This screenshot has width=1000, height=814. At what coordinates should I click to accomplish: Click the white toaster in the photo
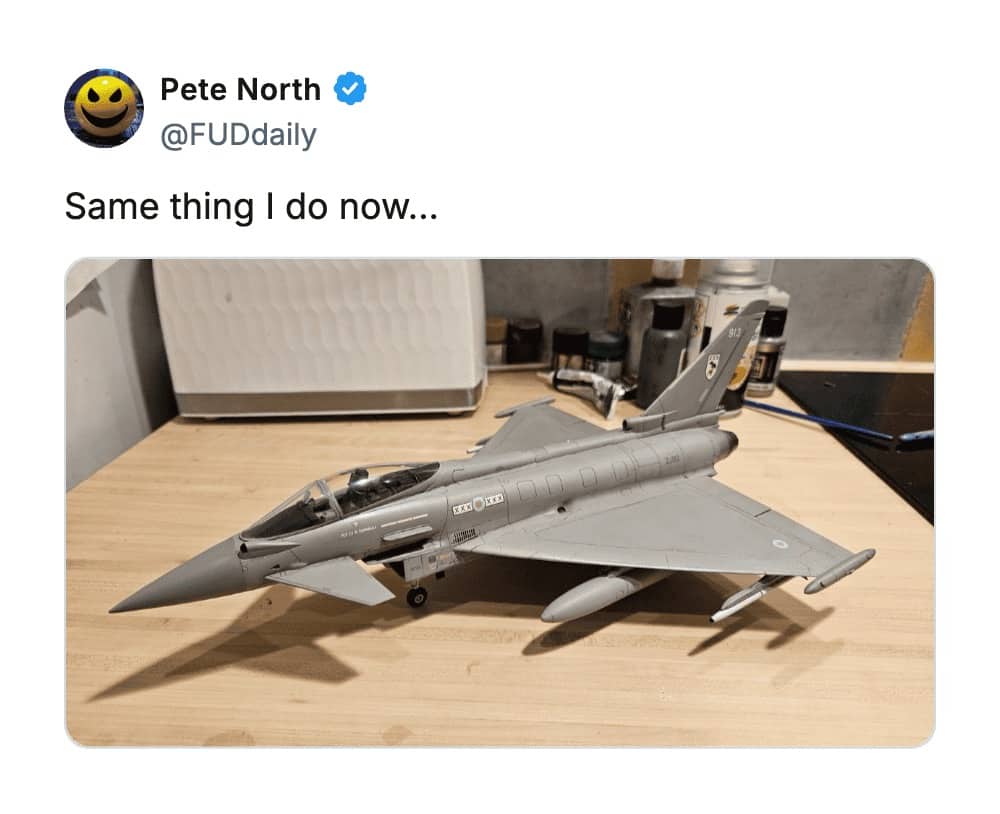(x=319, y=335)
